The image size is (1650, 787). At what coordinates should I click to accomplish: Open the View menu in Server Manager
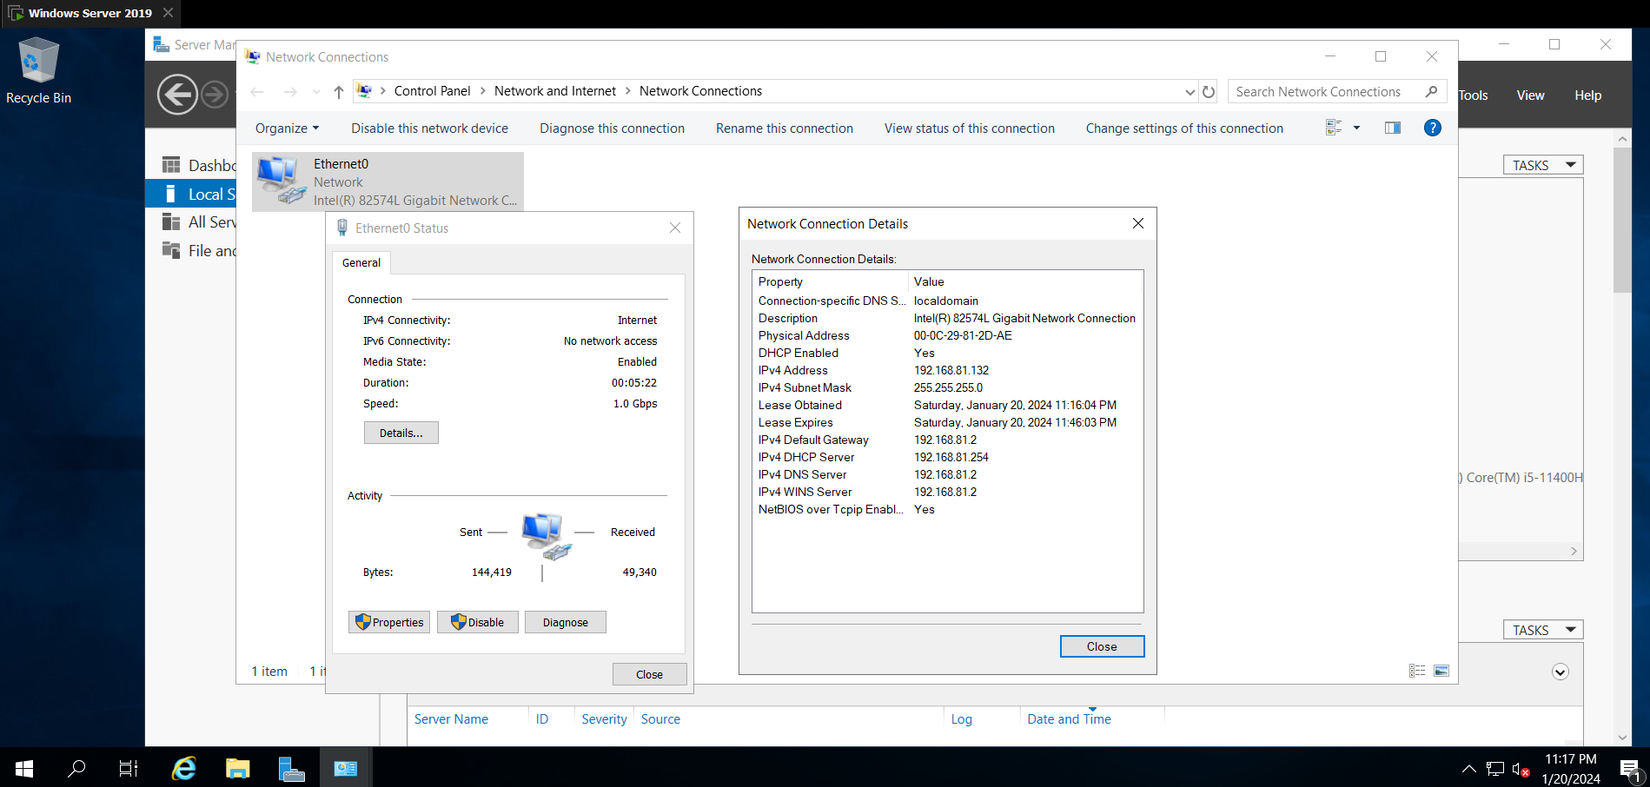(1530, 95)
